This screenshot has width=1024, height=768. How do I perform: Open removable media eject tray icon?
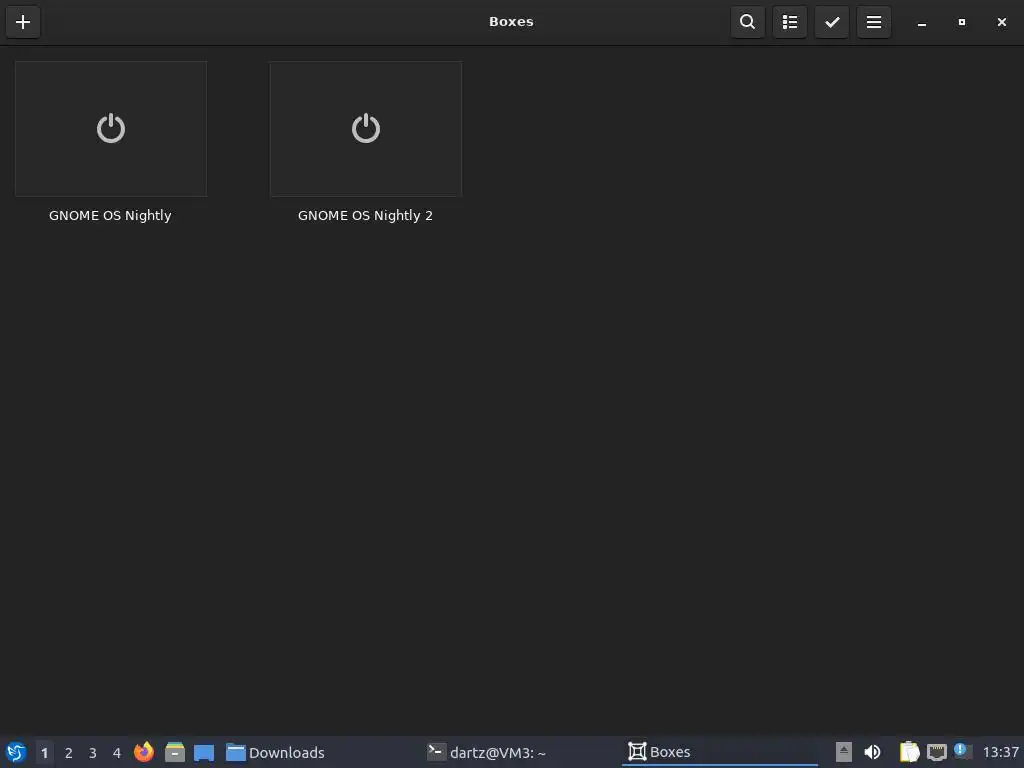point(843,752)
